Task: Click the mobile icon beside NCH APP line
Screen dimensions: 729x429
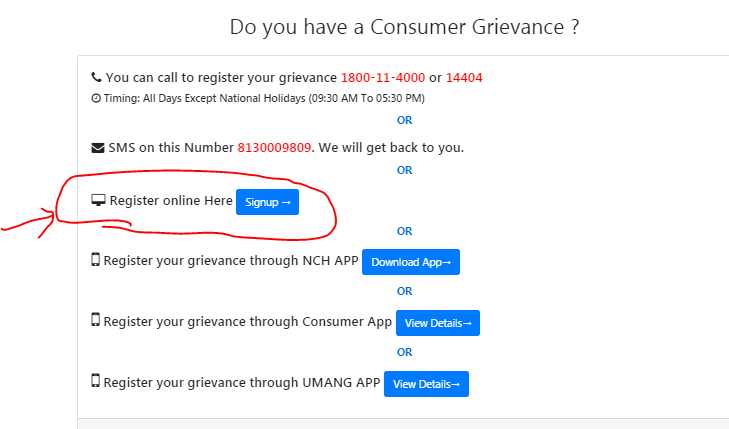Action: [x=95, y=261]
